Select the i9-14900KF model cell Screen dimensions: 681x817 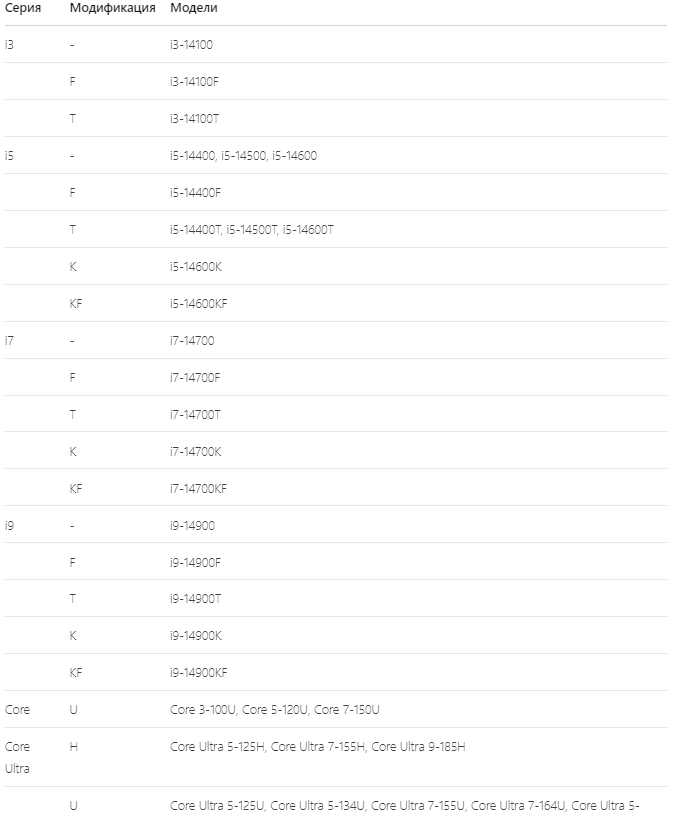[199, 673]
